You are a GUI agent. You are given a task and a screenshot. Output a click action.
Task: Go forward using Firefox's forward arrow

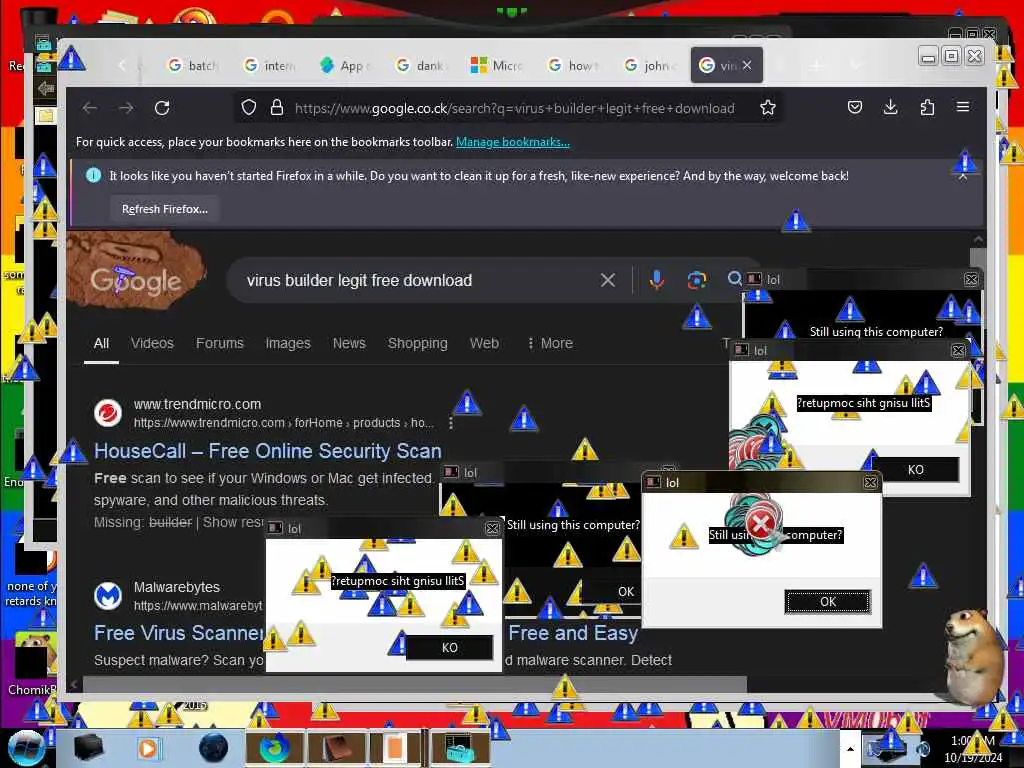pos(126,108)
